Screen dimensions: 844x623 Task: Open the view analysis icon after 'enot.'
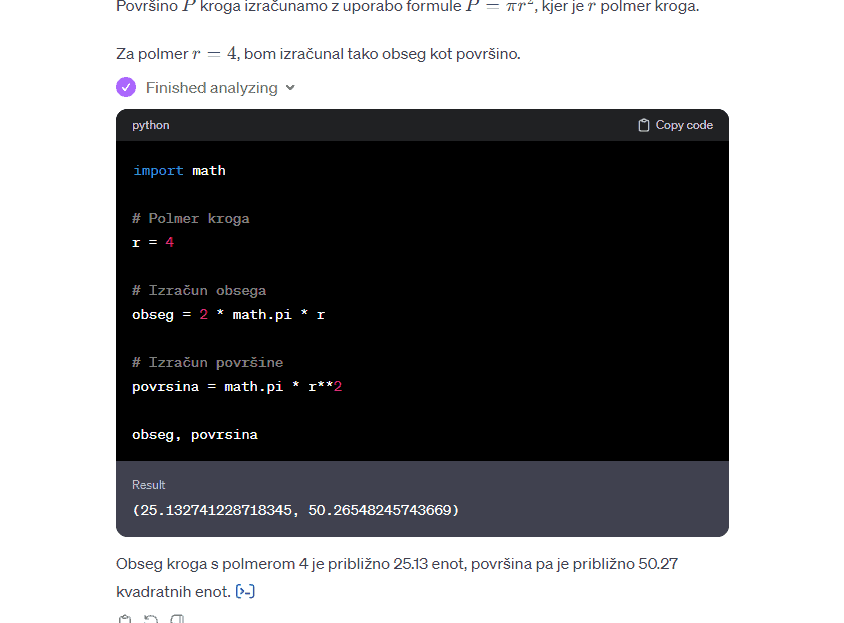[245, 592]
